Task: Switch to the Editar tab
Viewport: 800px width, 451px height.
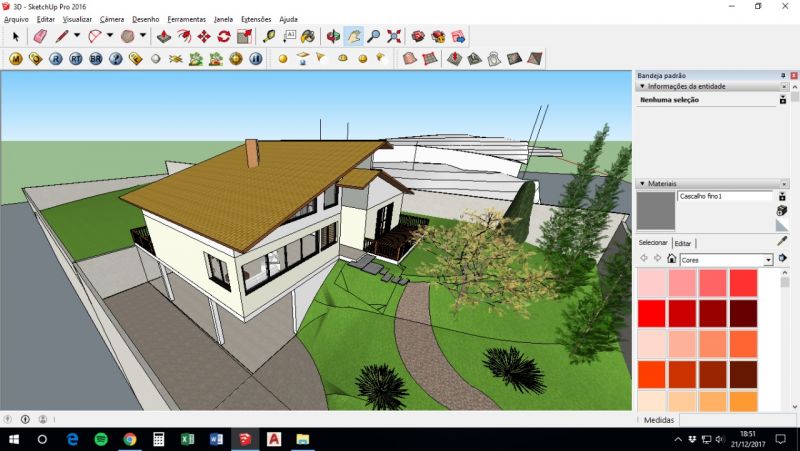Action: coord(682,243)
